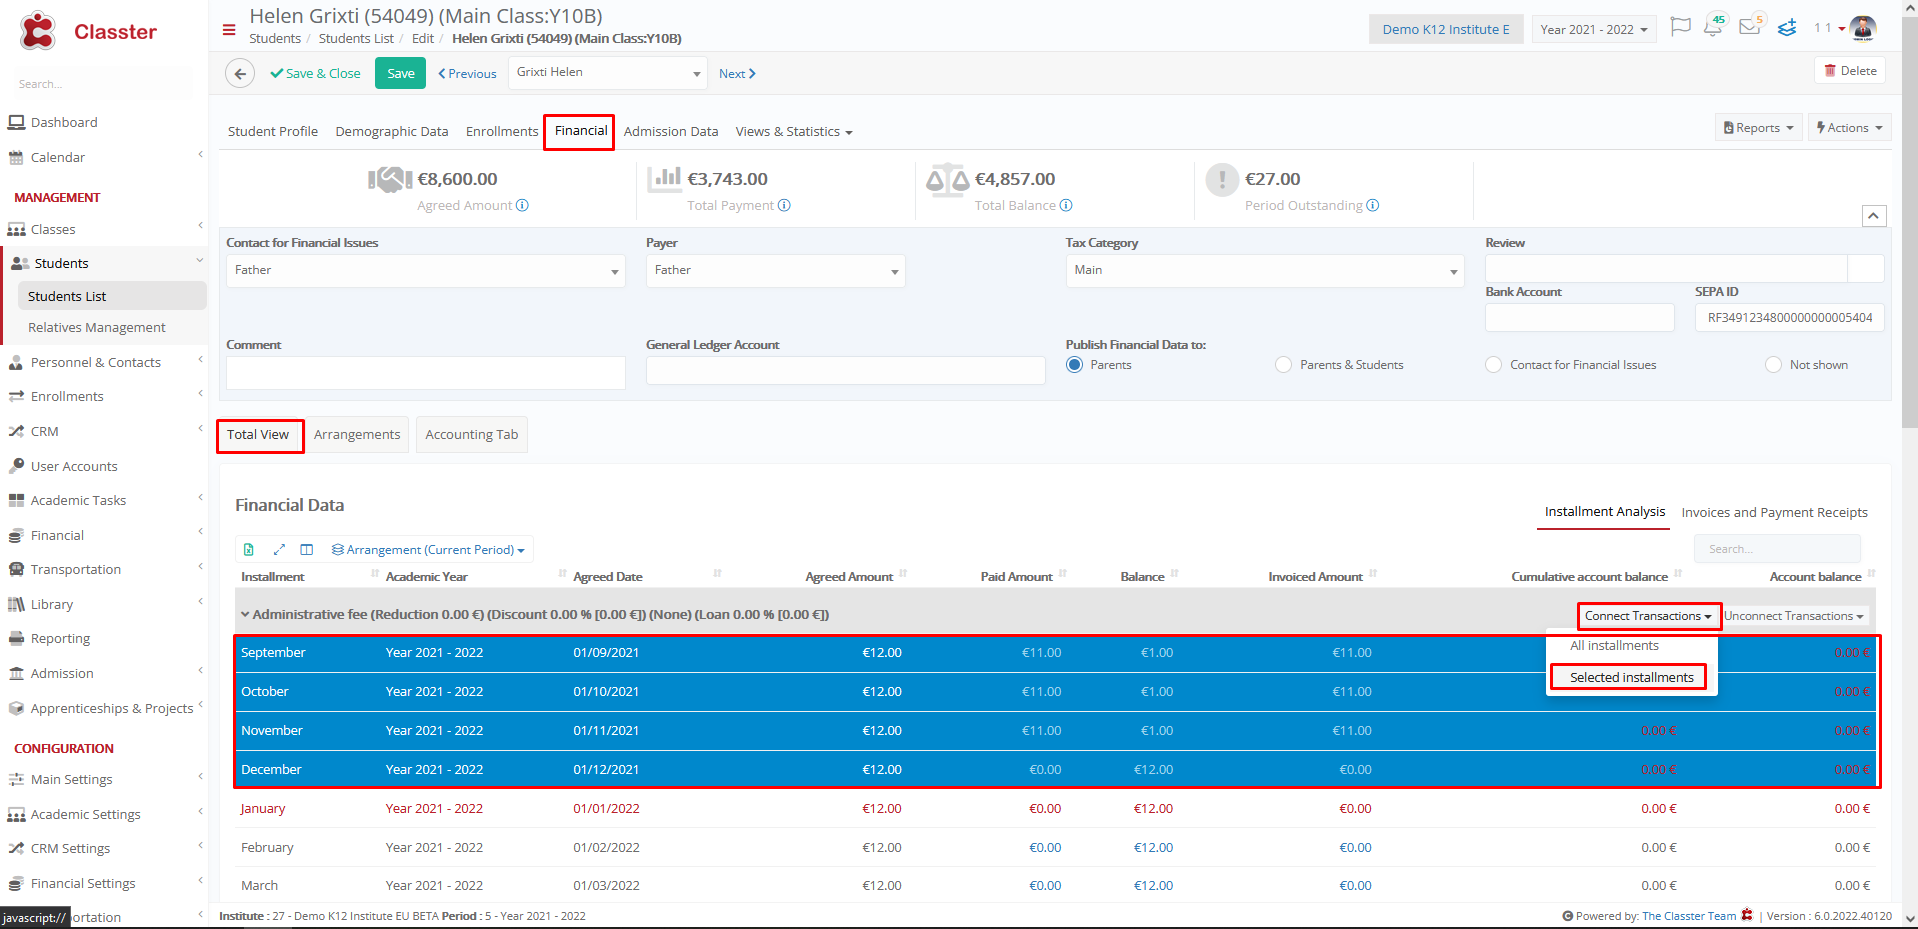1918x929 pixels.
Task: Click Period Outstanding info icon
Action: tap(1373, 205)
